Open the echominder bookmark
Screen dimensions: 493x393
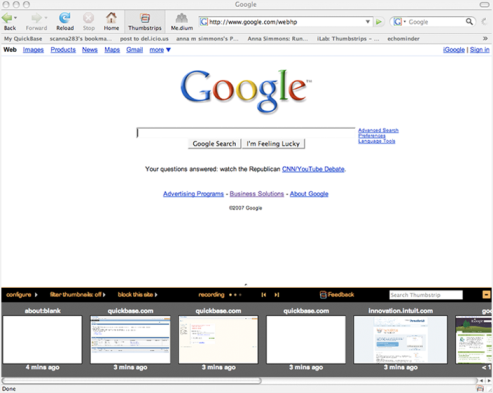(403, 39)
